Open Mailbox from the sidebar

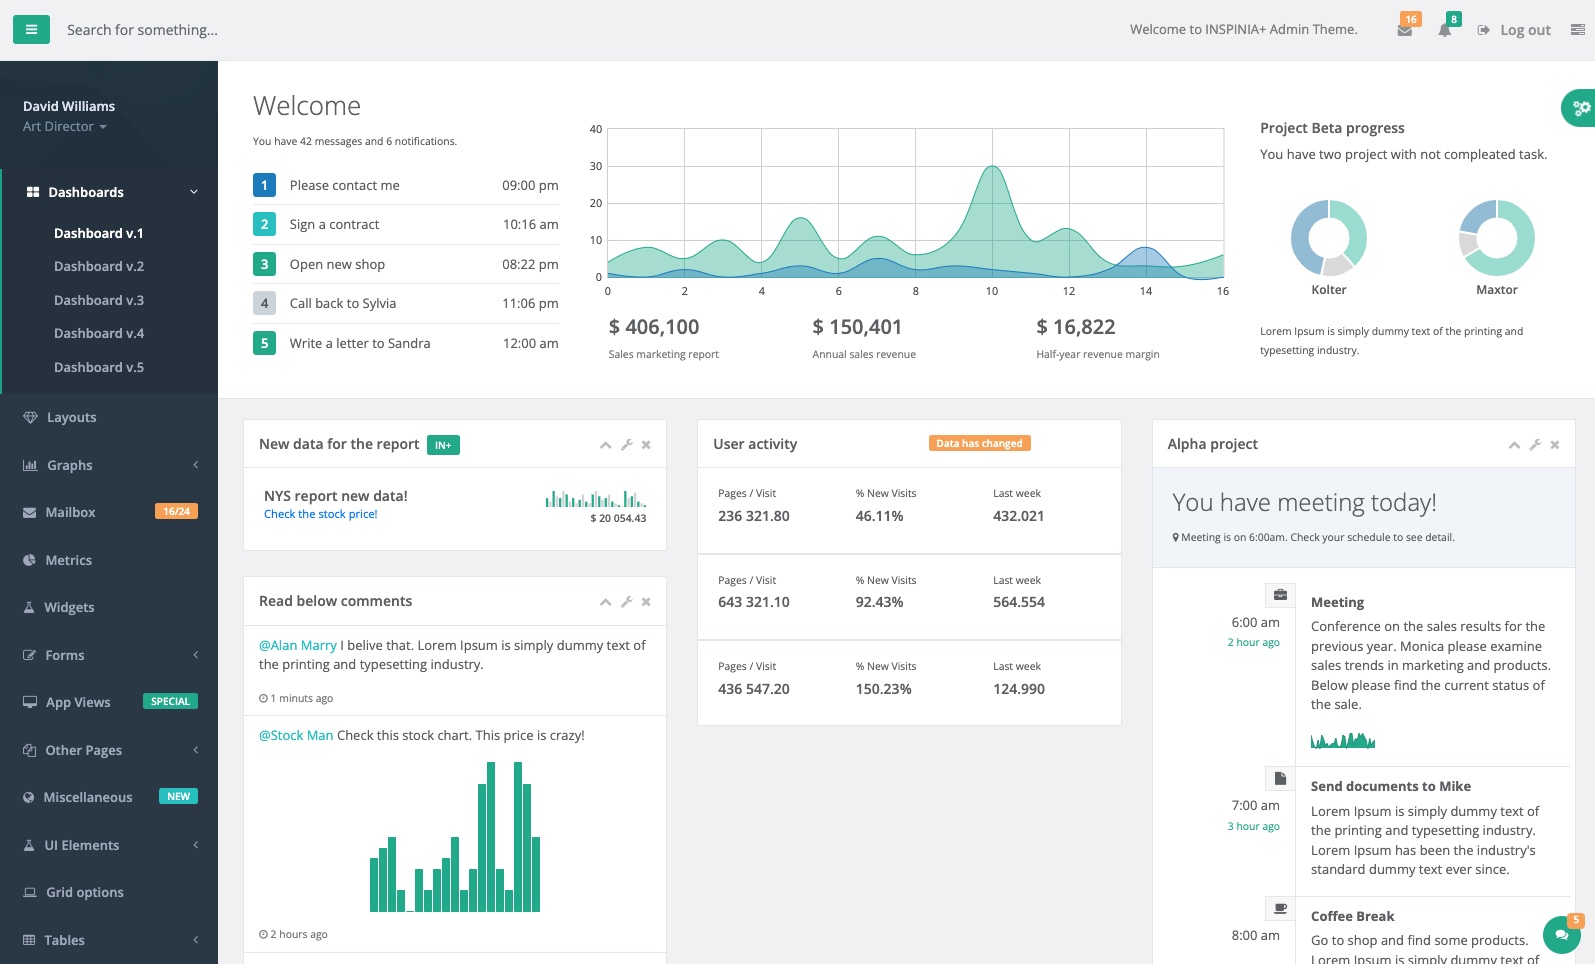click(70, 512)
